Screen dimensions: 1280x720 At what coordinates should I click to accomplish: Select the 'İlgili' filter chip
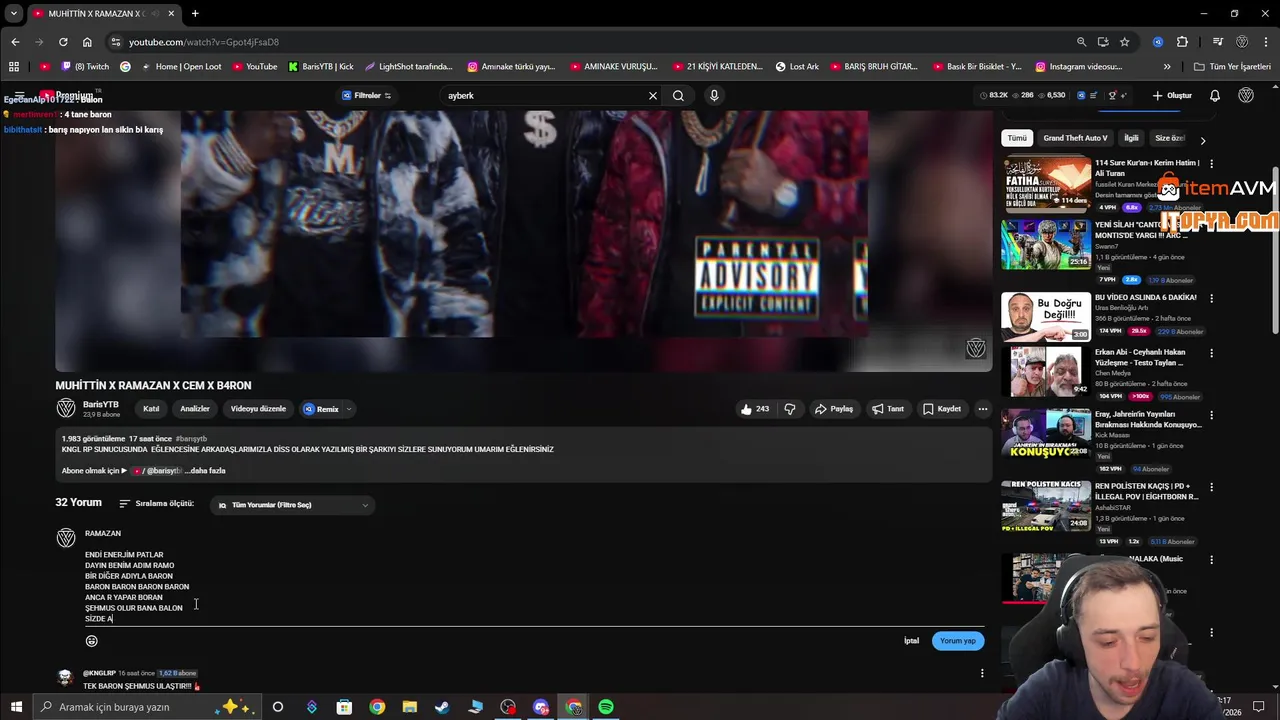click(x=1131, y=138)
